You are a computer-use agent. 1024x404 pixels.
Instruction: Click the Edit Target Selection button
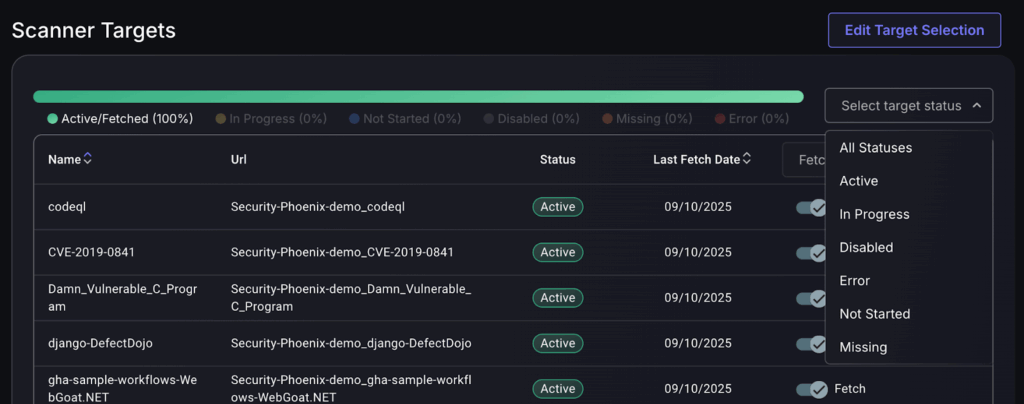pyautogui.click(x=914, y=30)
